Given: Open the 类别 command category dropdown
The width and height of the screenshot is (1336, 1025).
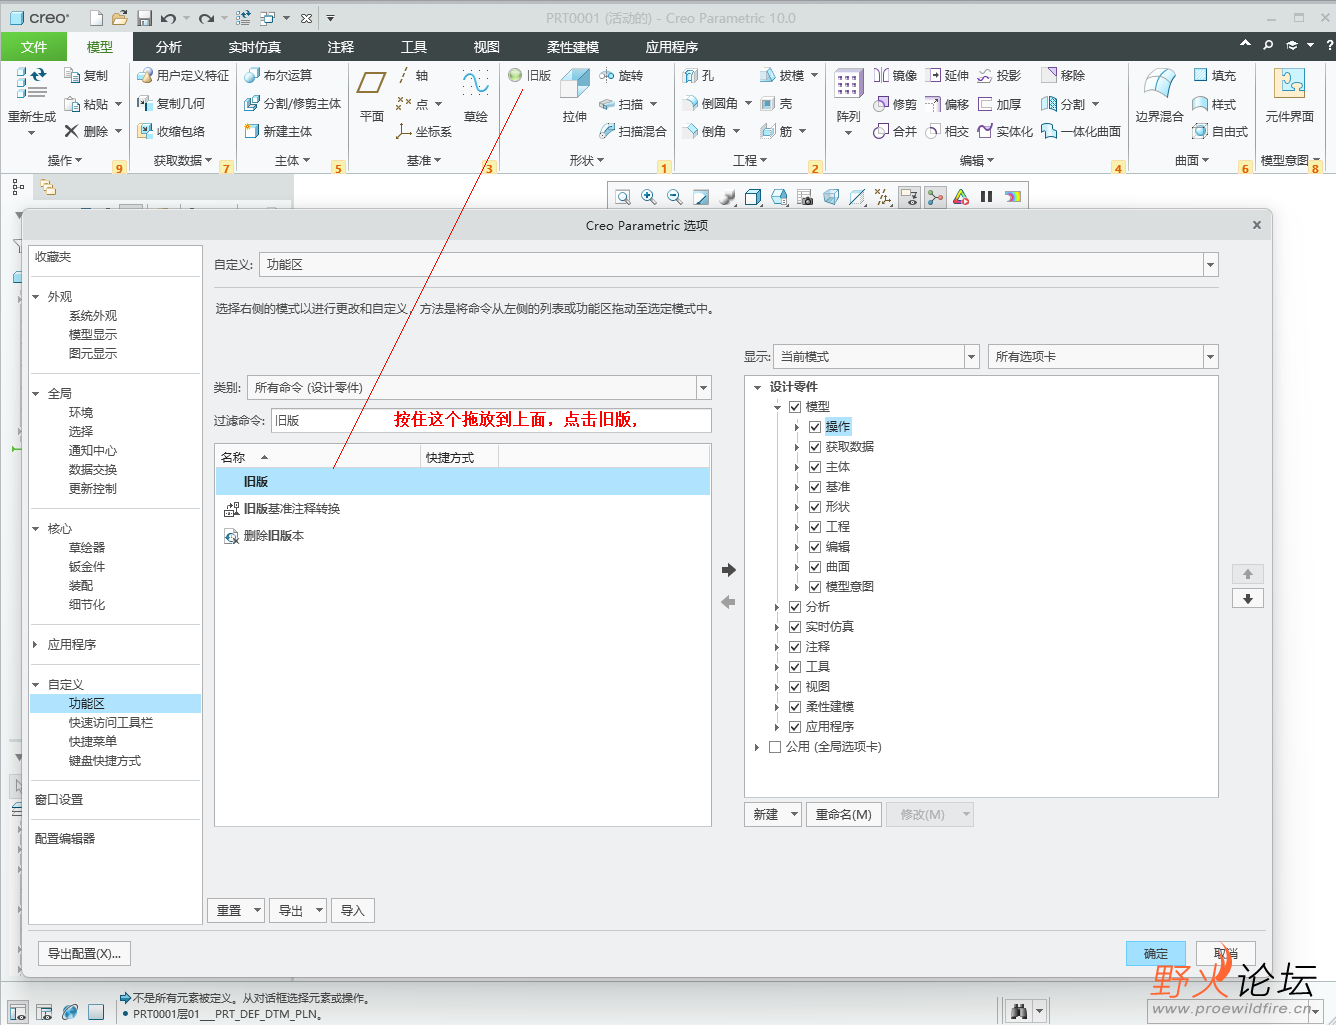Looking at the screenshot, I should (704, 388).
